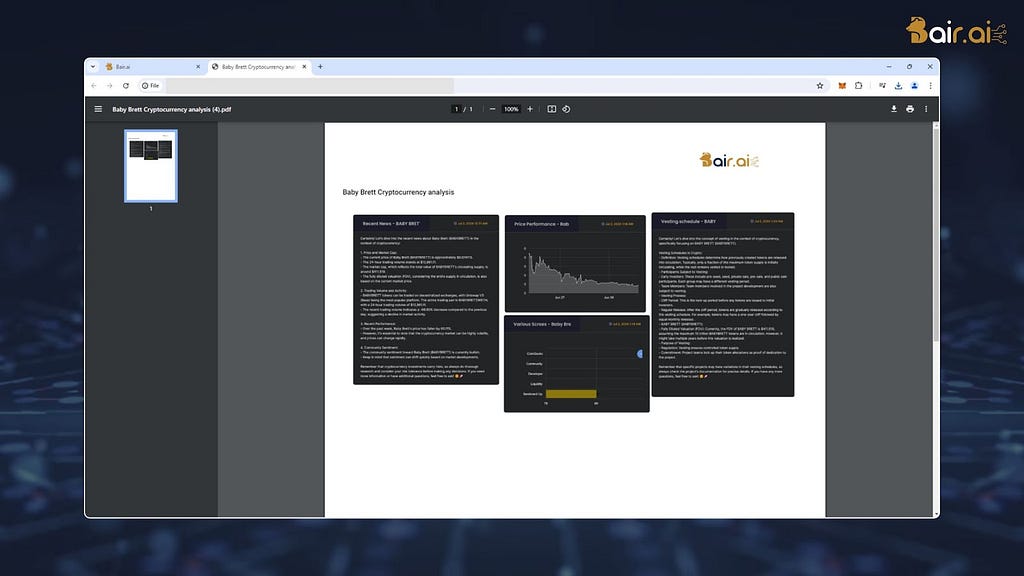Click the Bair.ai logo in PDF

729,160
